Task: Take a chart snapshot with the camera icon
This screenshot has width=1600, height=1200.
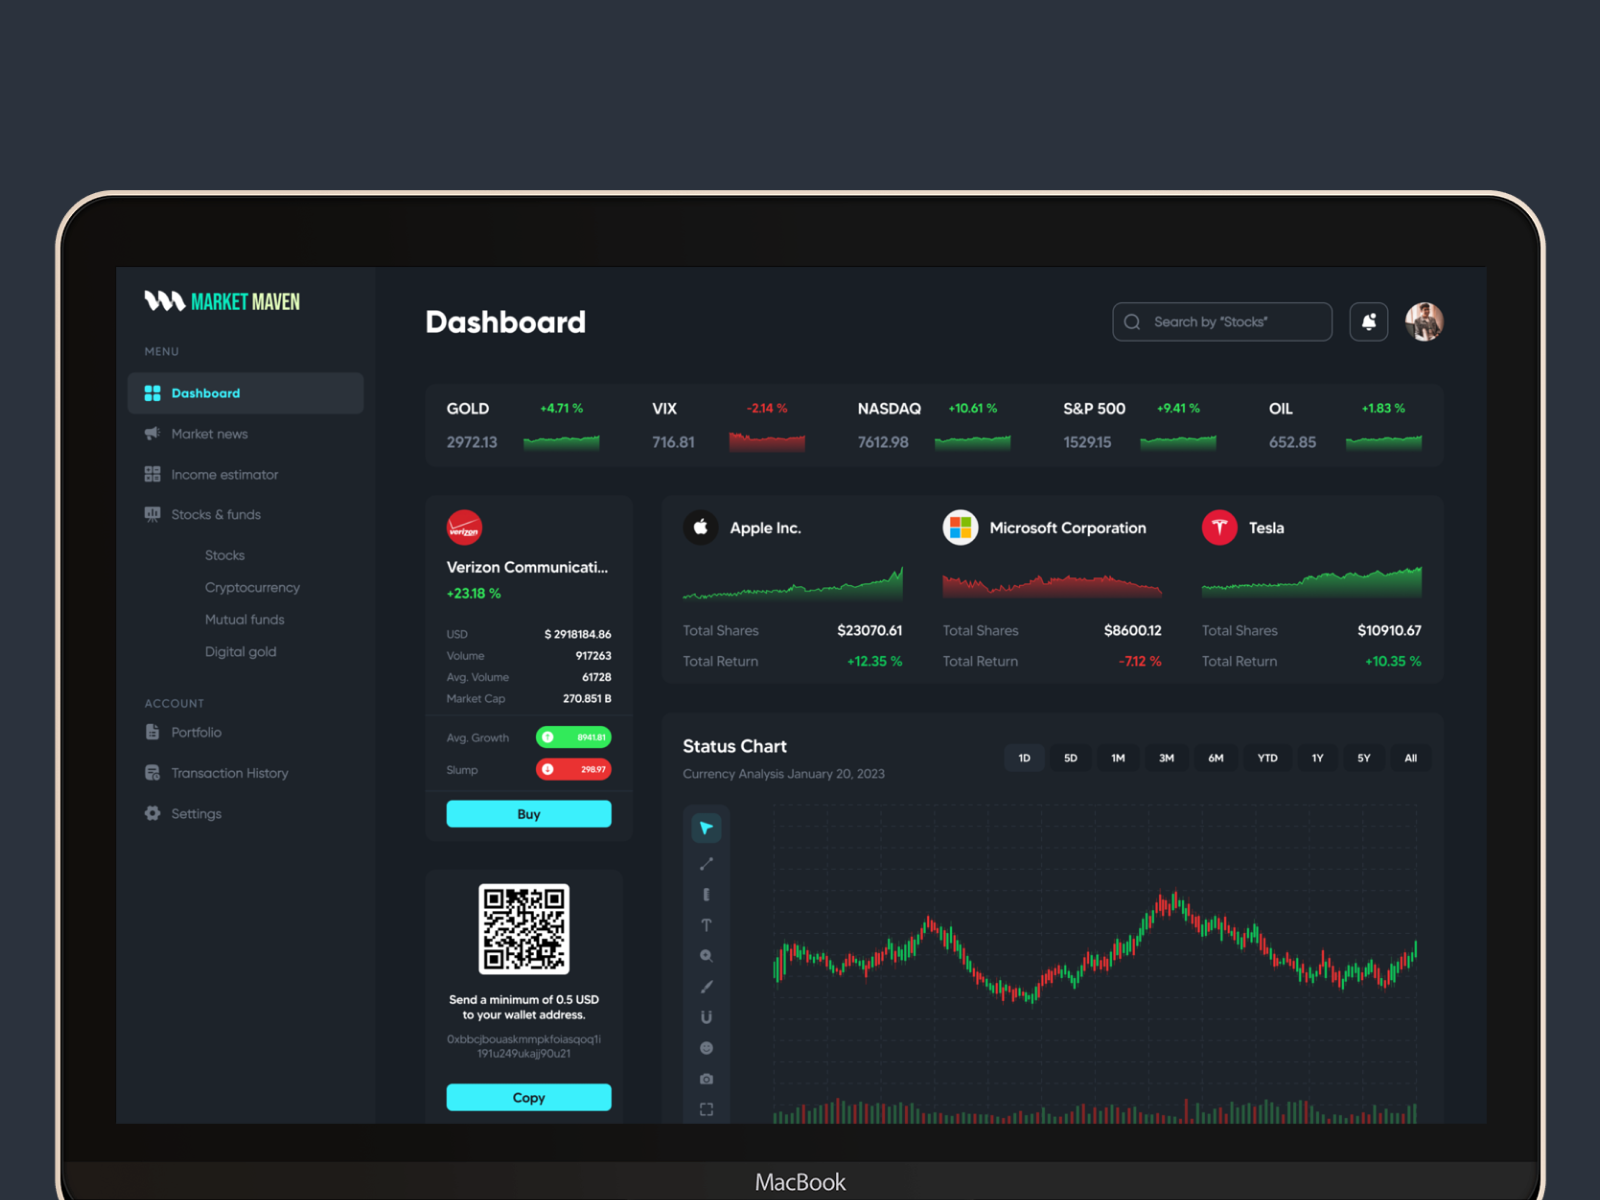Action: [x=706, y=1078]
